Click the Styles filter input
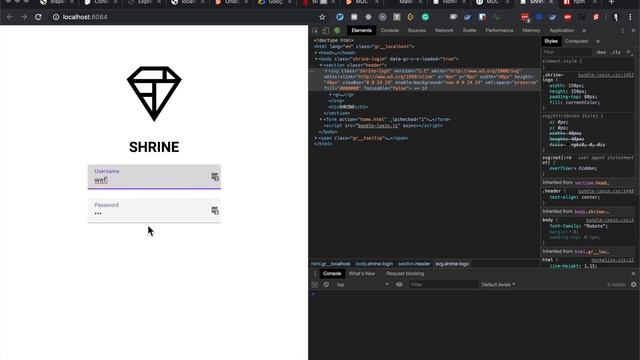The image size is (640, 360). click(x=567, y=52)
